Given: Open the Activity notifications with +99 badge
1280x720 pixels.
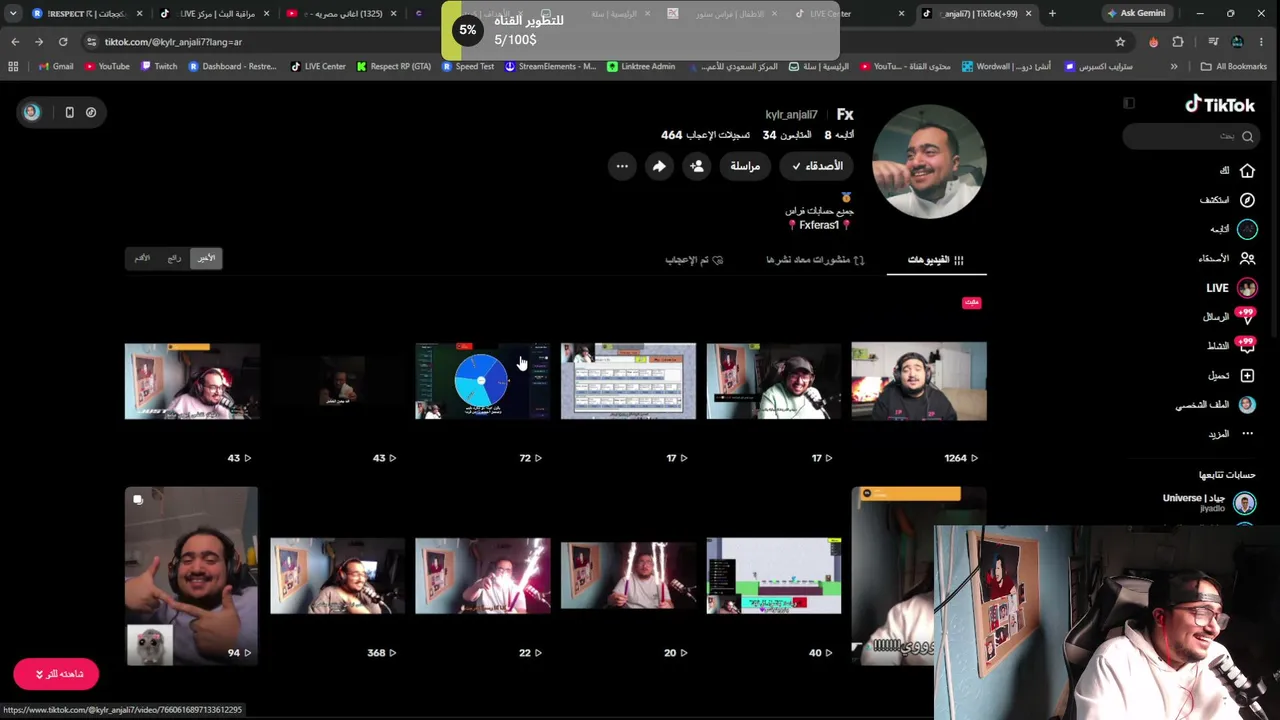Looking at the screenshot, I should [x=1230, y=346].
